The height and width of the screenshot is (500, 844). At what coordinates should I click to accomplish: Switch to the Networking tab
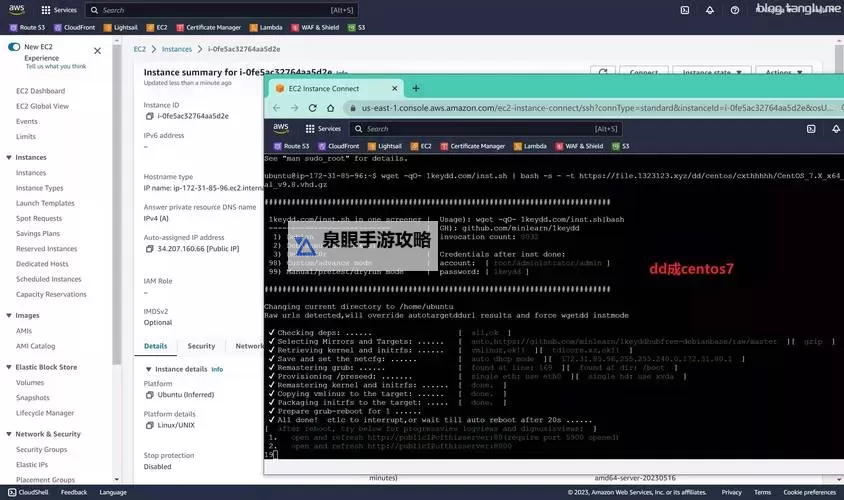point(249,347)
